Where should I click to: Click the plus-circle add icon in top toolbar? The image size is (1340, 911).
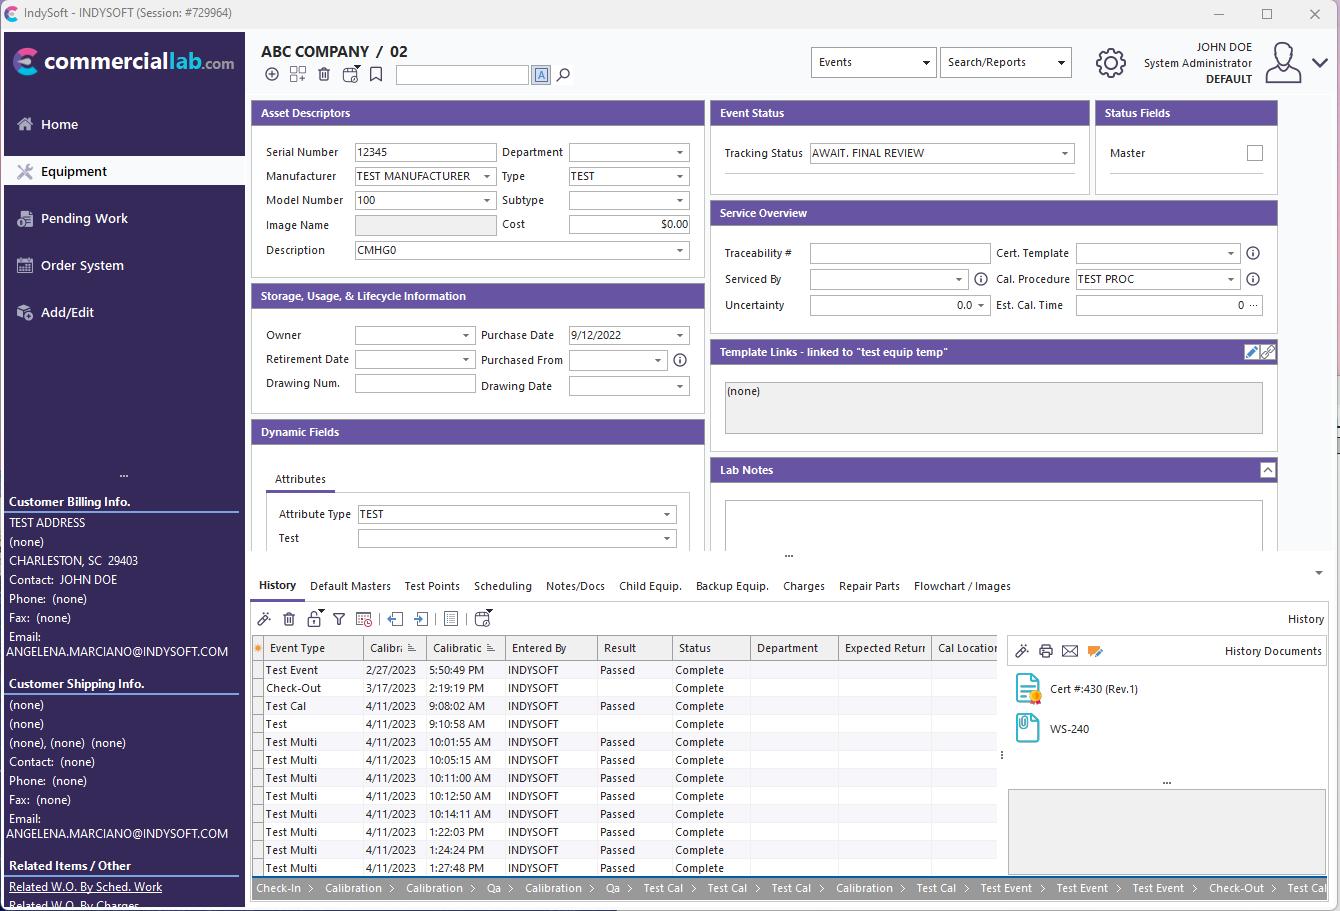click(272, 74)
